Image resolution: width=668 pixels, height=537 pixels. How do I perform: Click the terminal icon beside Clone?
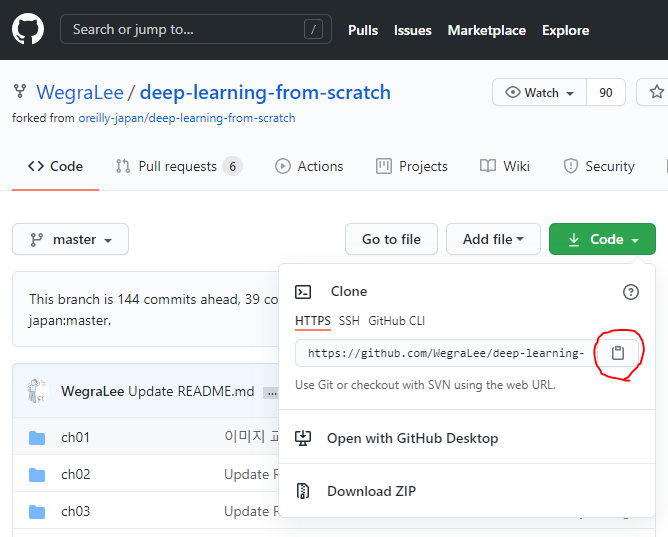pyautogui.click(x=303, y=292)
